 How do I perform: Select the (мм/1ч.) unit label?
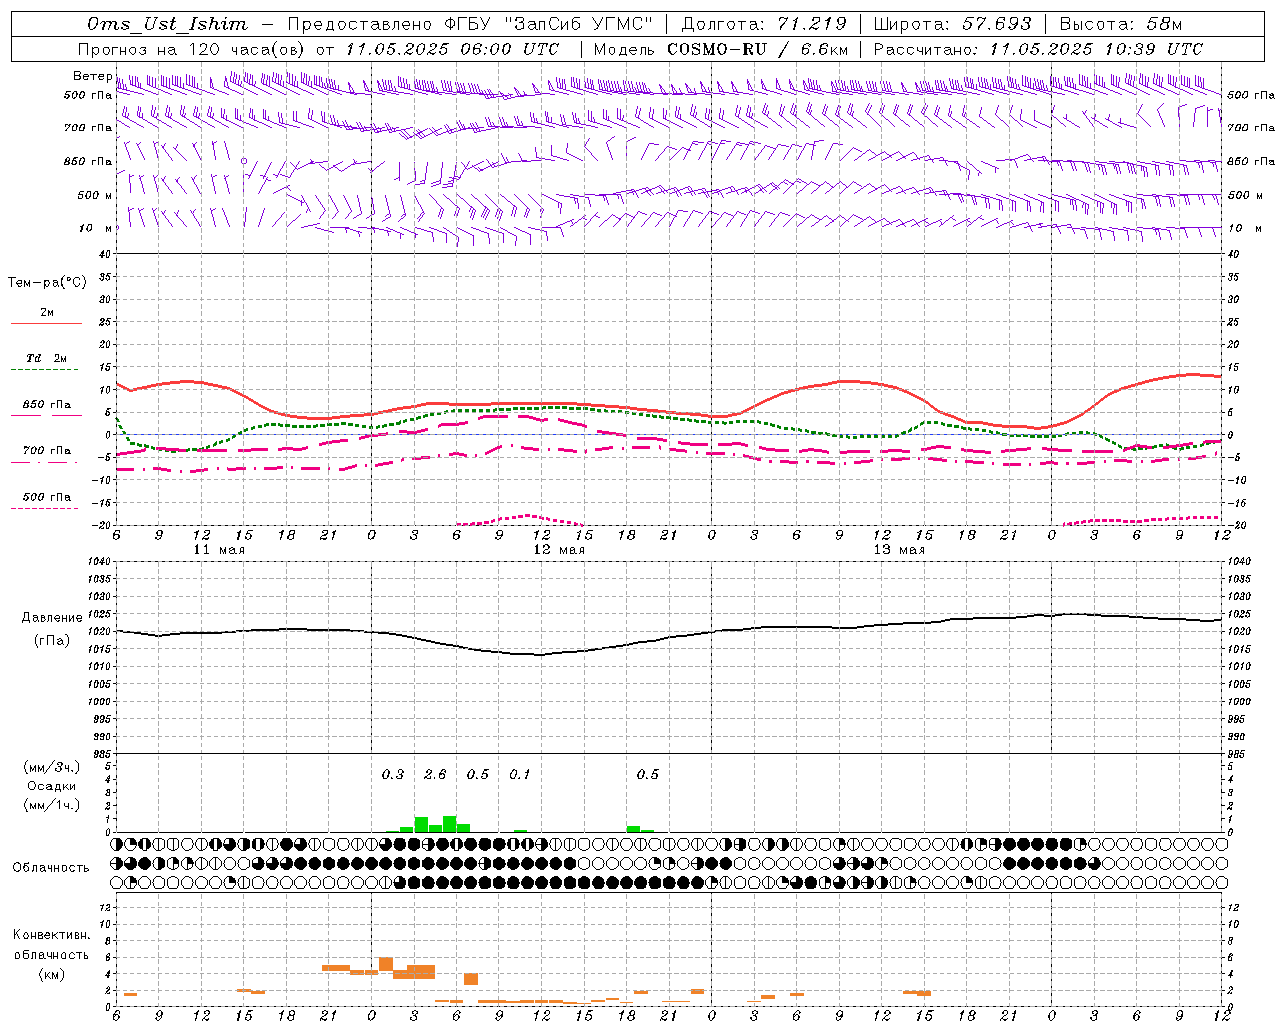[52, 805]
